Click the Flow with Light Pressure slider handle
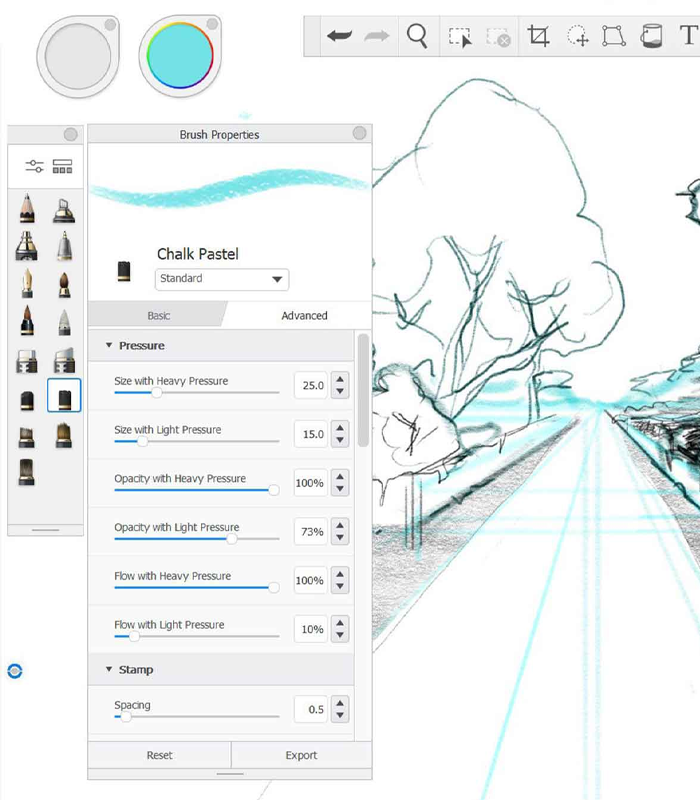The height and width of the screenshot is (800, 700). [x=134, y=636]
